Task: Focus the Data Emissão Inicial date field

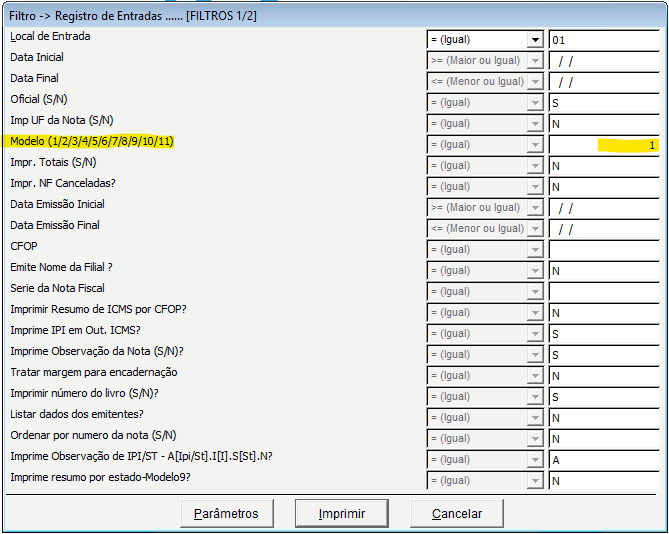Action: click(x=604, y=208)
